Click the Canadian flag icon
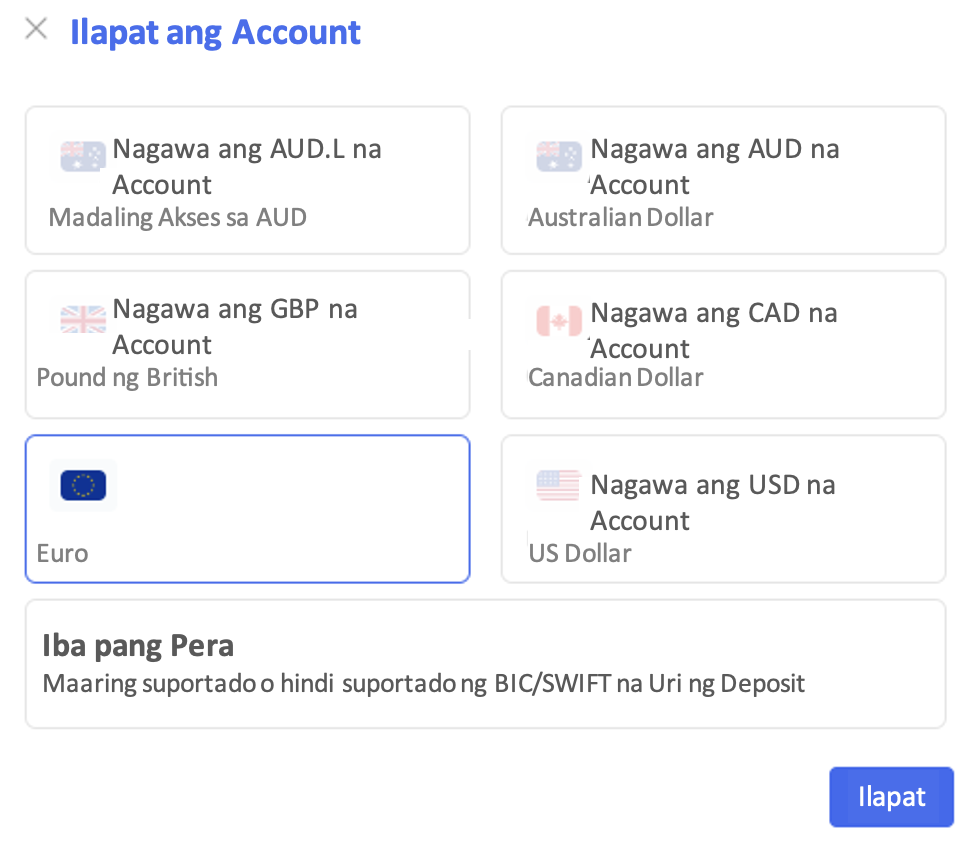The width and height of the screenshot is (980, 846). pyautogui.click(x=559, y=321)
